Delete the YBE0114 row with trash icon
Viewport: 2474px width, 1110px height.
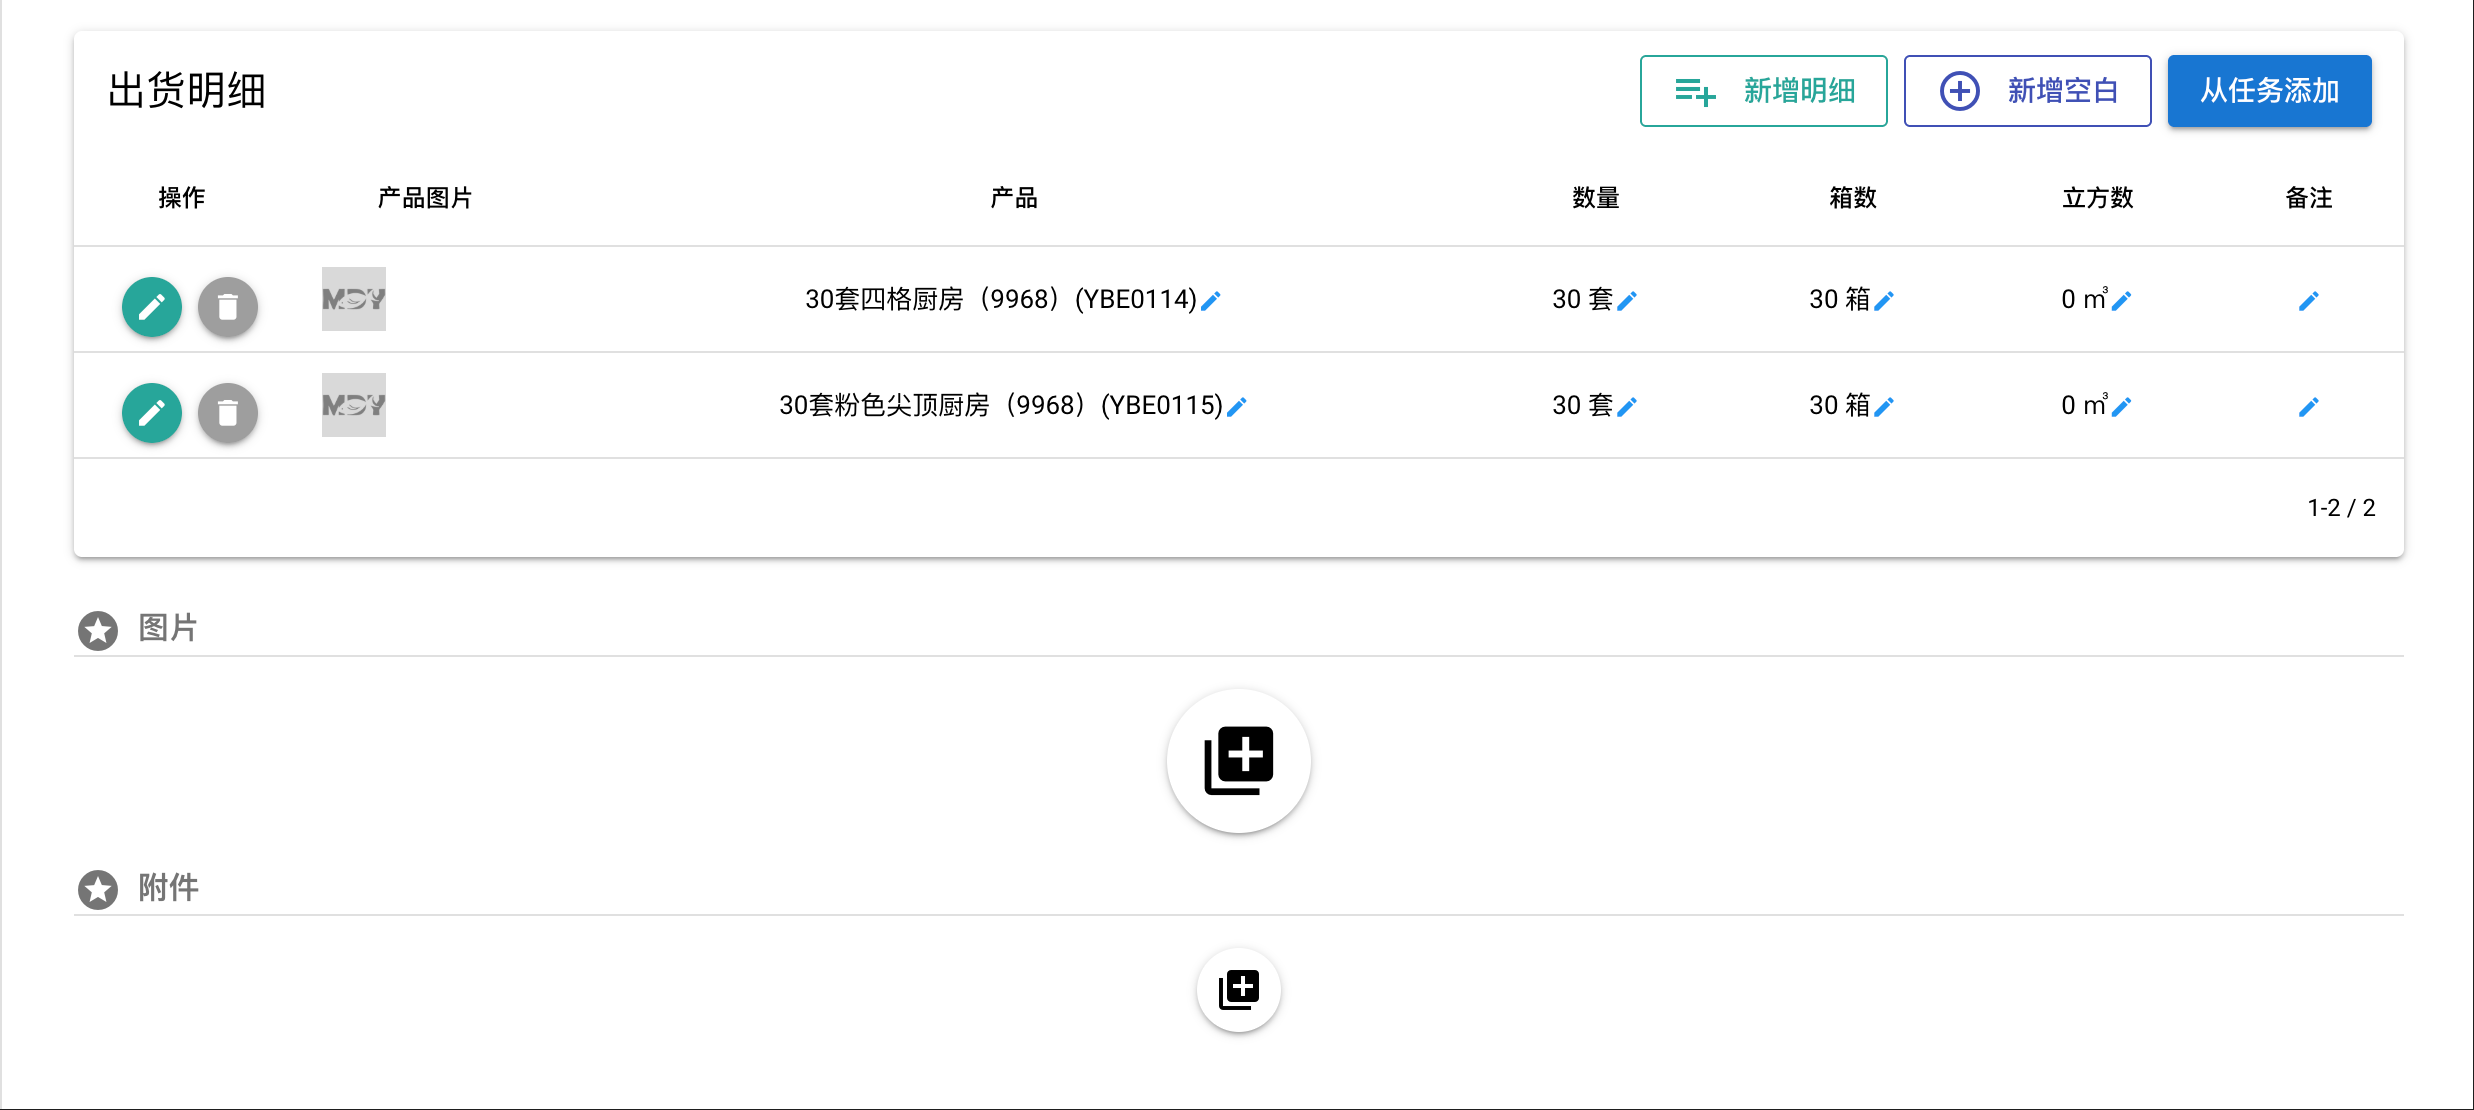coord(228,306)
